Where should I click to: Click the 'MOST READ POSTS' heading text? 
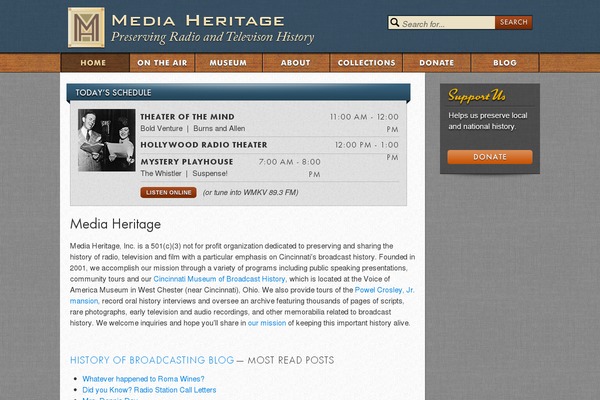pyautogui.click(x=290, y=360)
